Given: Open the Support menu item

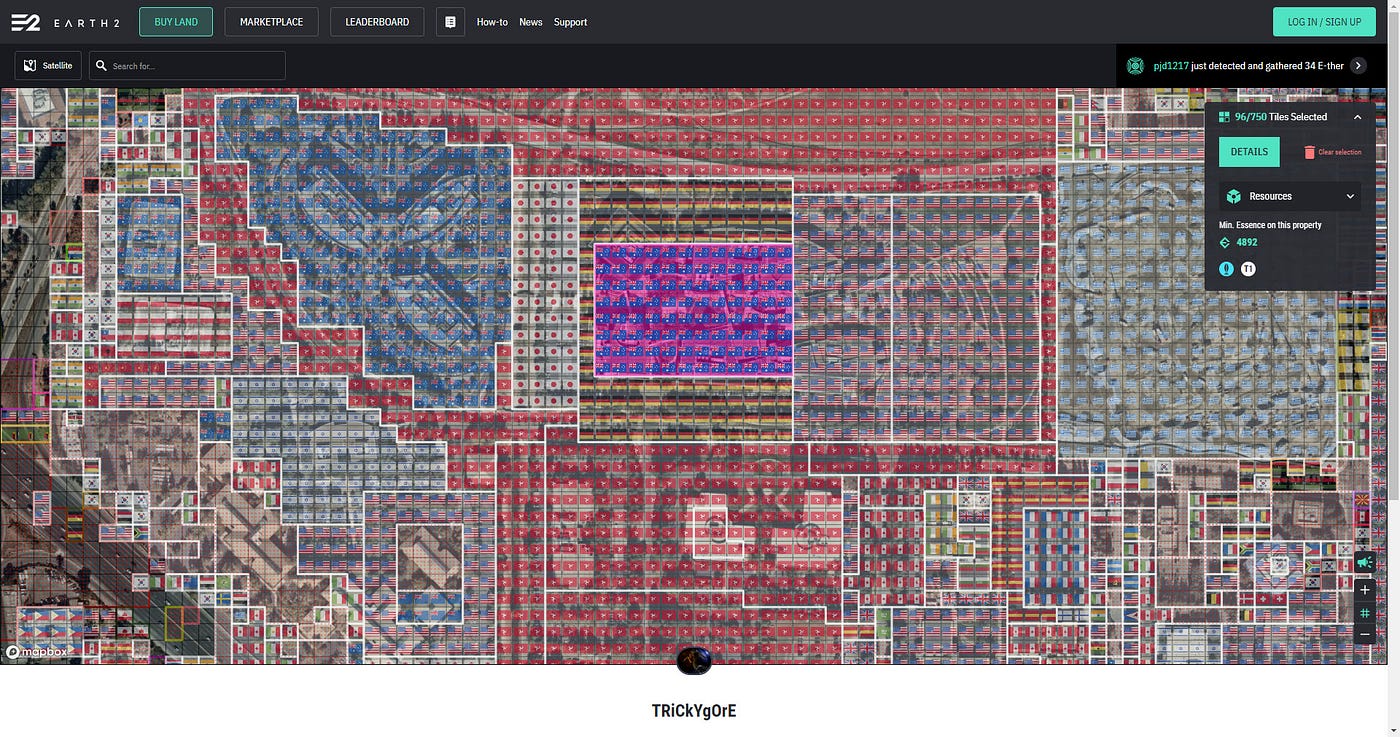Looking at the screenshot, I should (570, 22).
